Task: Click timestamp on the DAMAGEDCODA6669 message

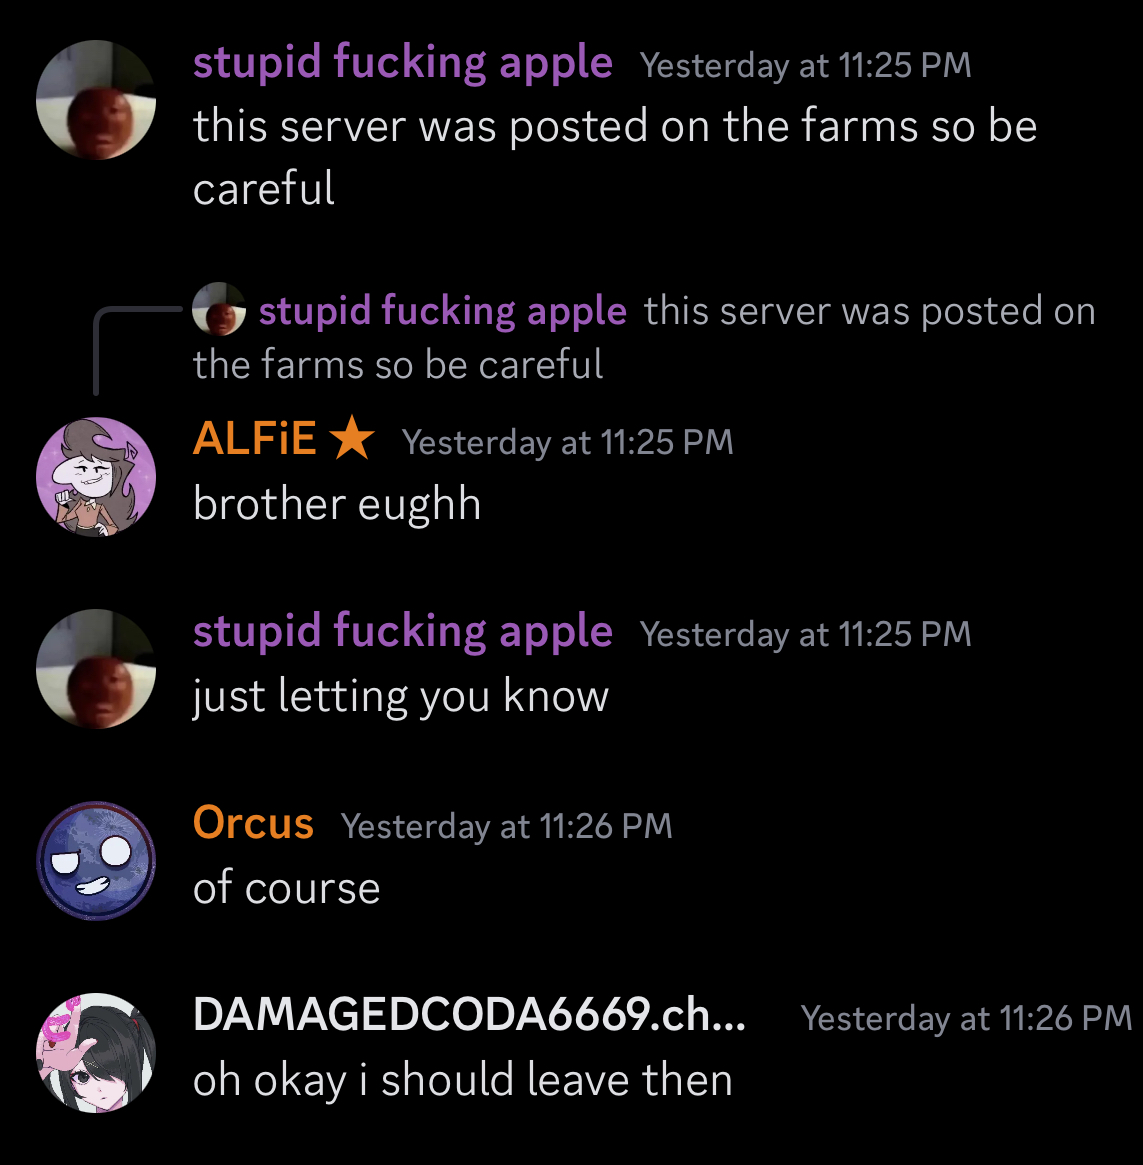Action: (966, 1018)
